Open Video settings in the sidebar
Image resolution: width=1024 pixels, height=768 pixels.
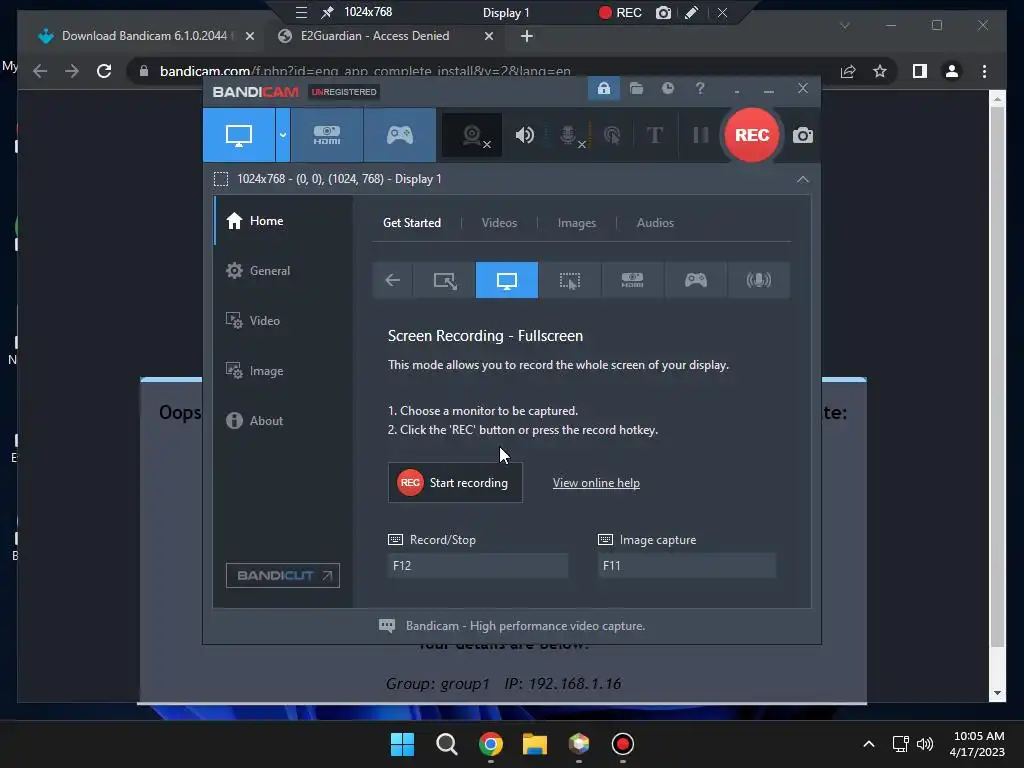pyautogui.click(x=283, y=321)
